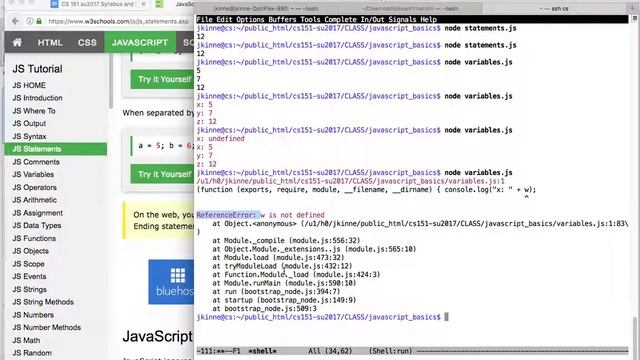The width and height of the screenshot is (640, 360).
Task: Open JS Number Methods in the sidebar
Action: tap(46, 328)
